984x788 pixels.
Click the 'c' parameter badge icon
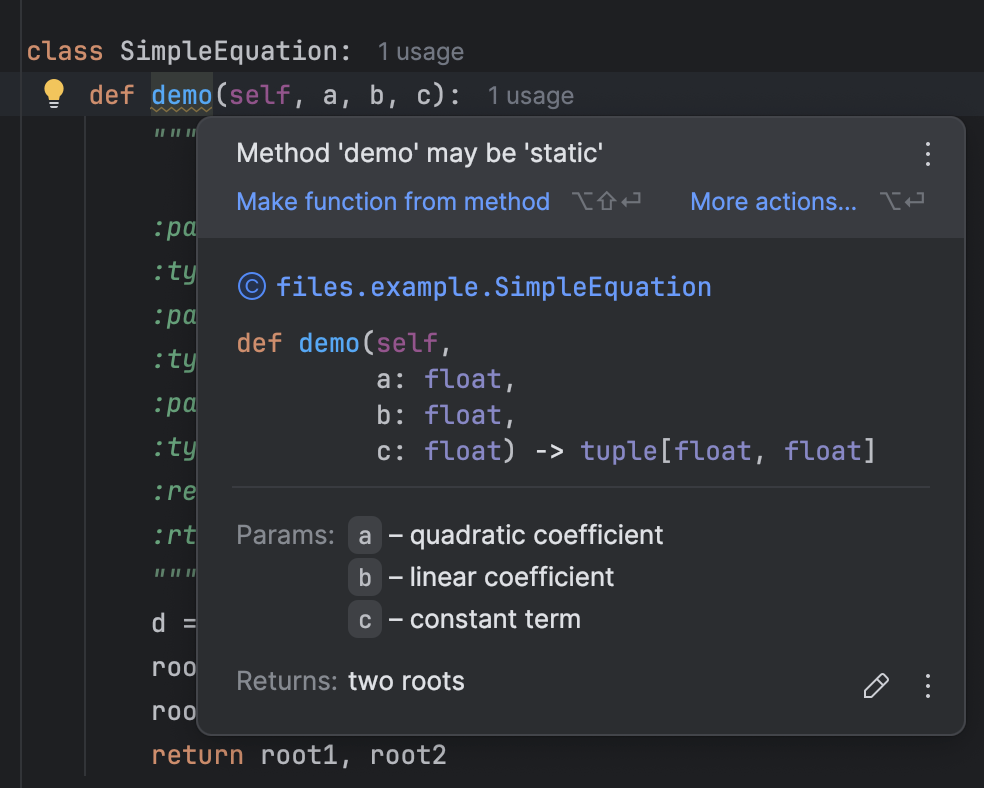click(364, 619)
